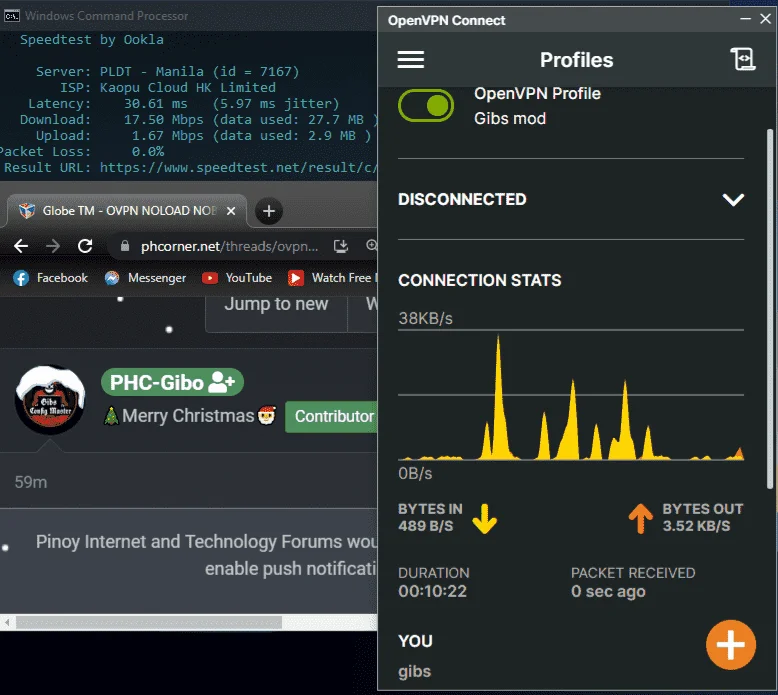Image resolution: width=778 pixels, height=695 pixels.
Task: Select the Globe TM browser tab
Action: (x=127, y=211)
